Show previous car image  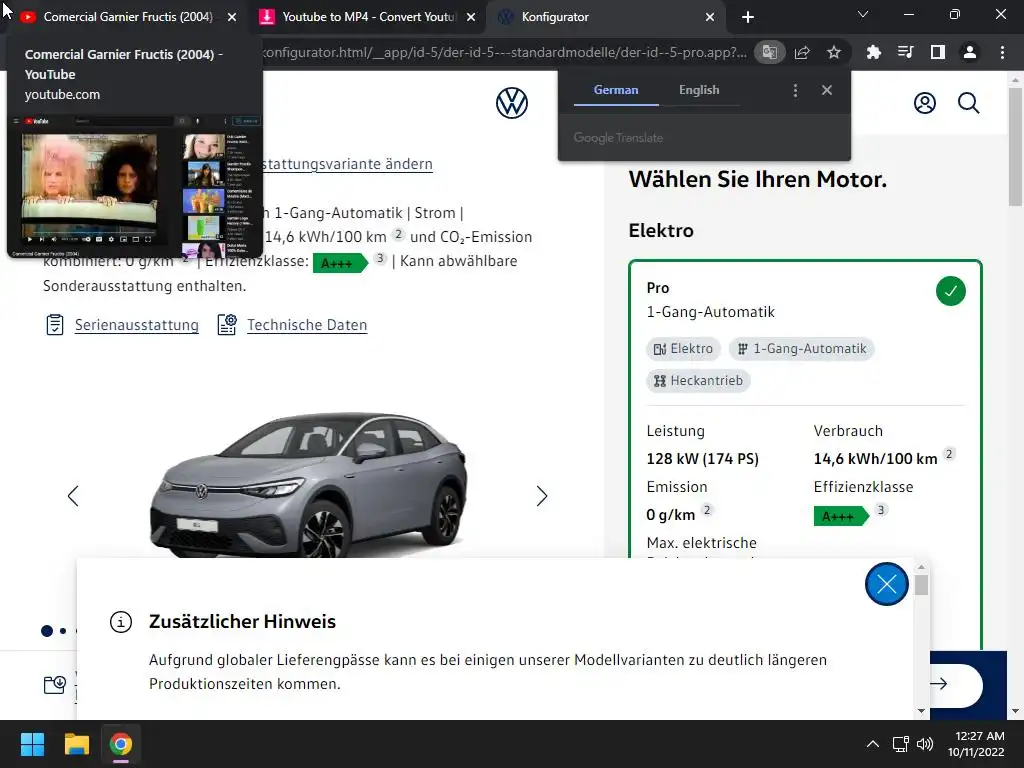(x=73, y=496)
